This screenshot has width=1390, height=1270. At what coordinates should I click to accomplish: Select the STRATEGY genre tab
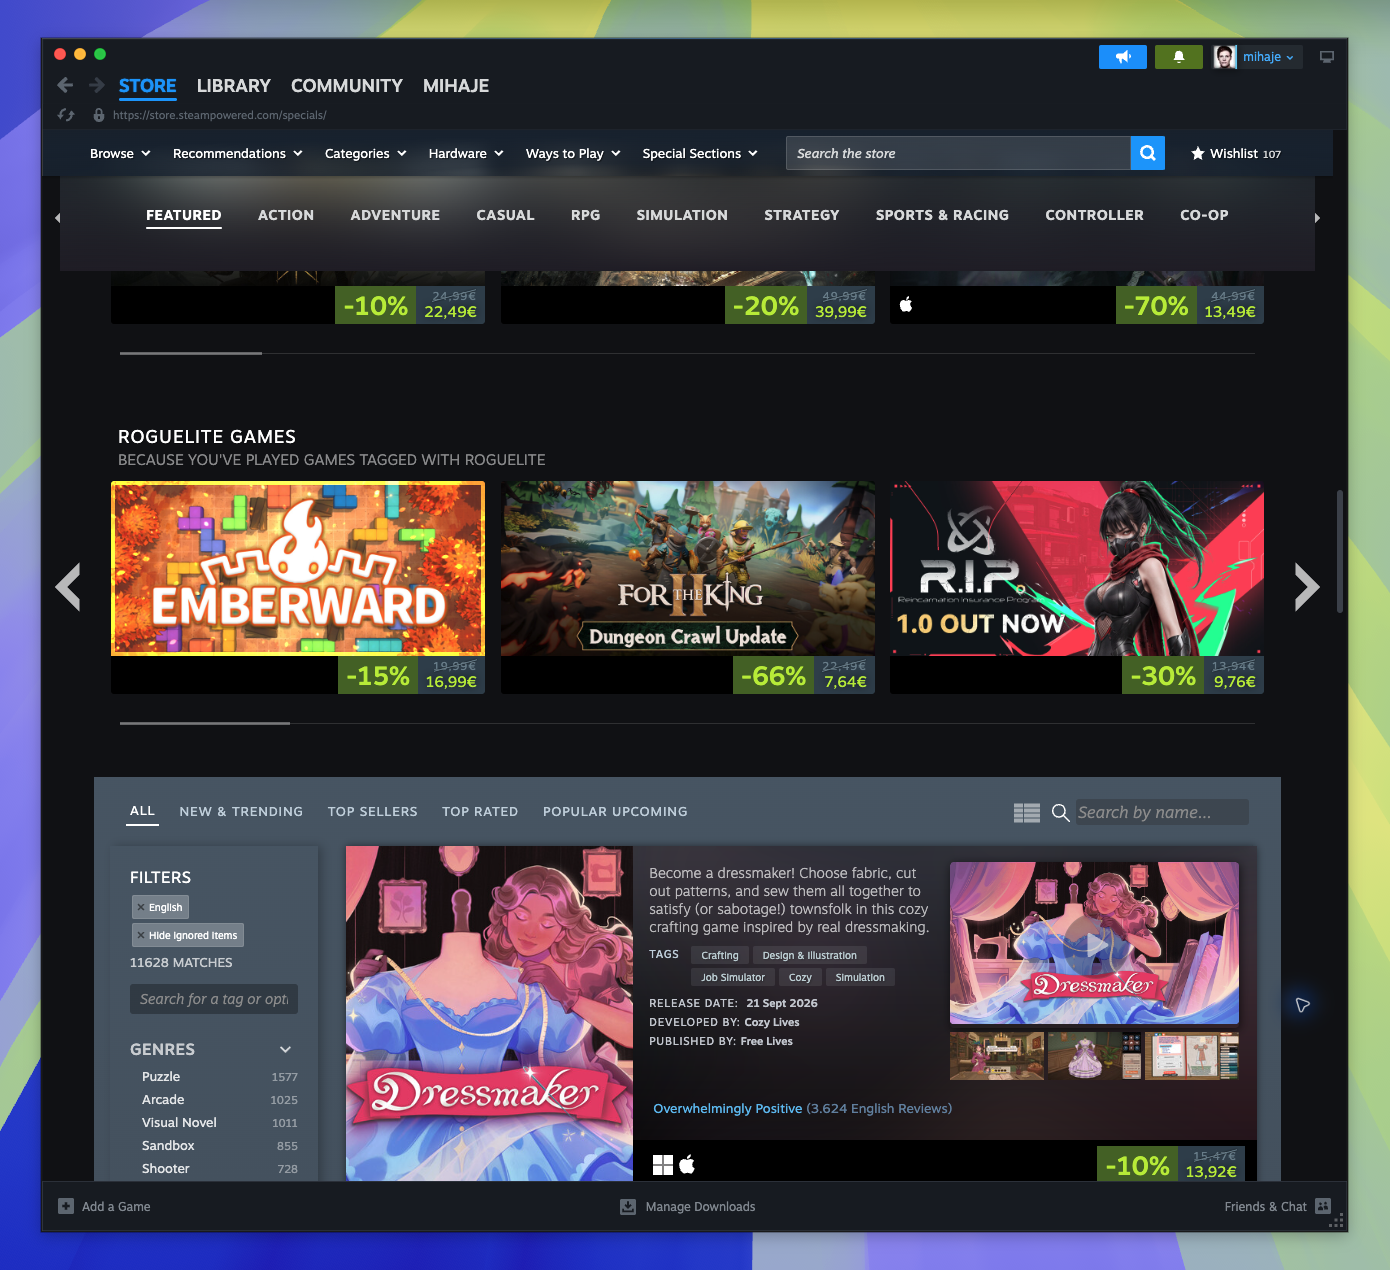(802, 215)
